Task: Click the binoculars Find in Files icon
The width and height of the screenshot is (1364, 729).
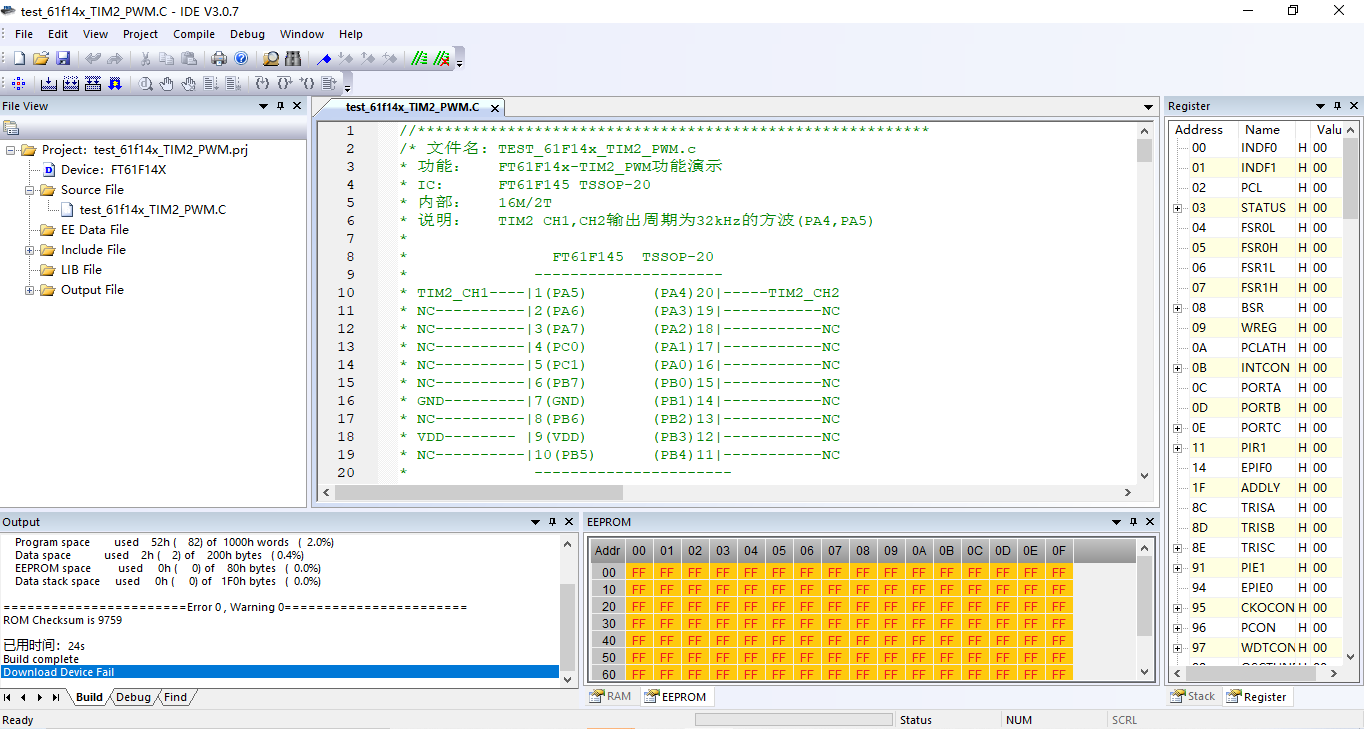Action: (x=293, y=59)
